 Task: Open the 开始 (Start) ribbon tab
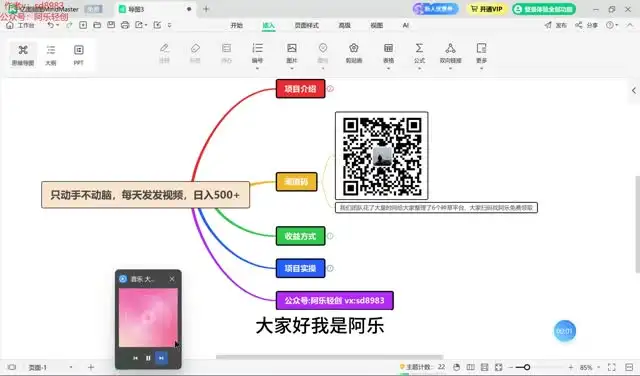pos(236,25)
